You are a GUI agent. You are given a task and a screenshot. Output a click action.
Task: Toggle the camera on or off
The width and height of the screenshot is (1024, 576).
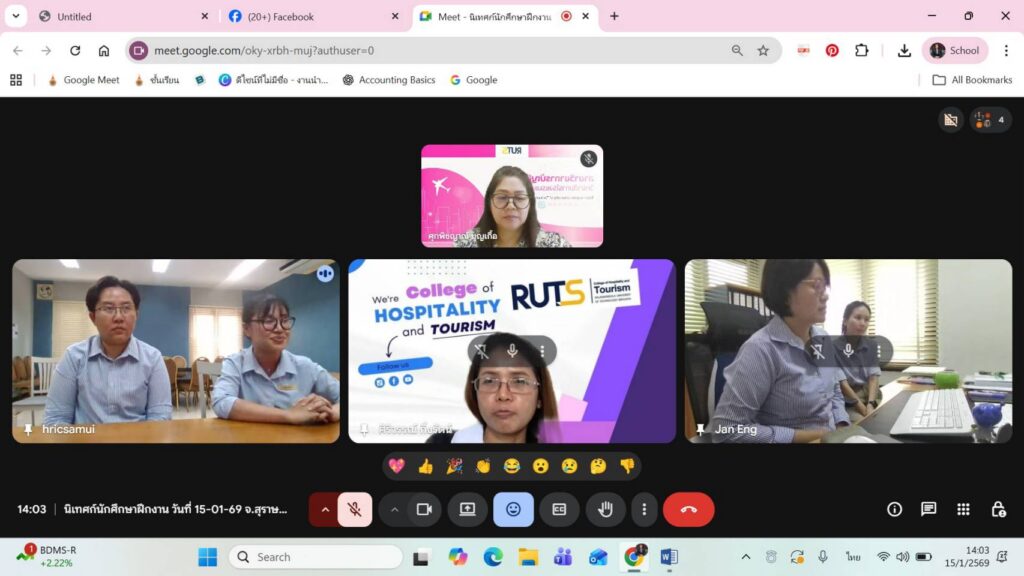pos(424,509)
